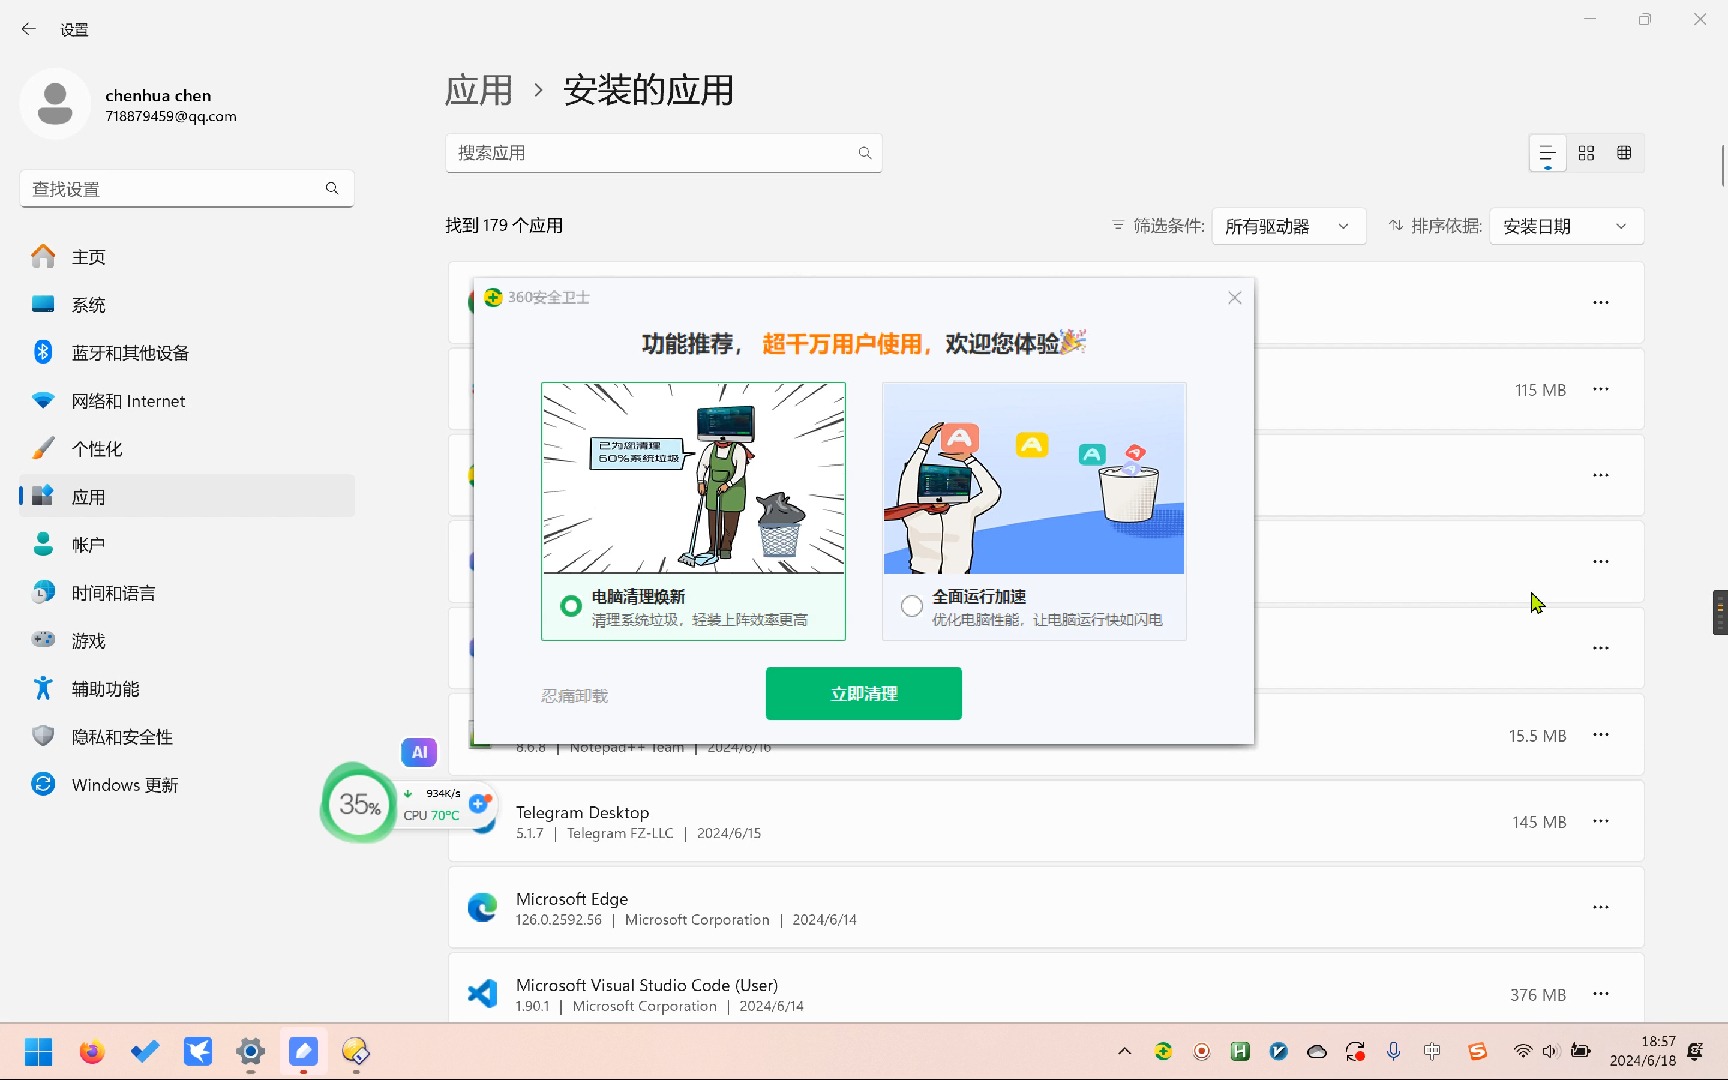Image resolution: width=1728 pixels, height=1080 pixels.
Task: Click the Settings gear in taskbar
Action: coord(250,1052)
